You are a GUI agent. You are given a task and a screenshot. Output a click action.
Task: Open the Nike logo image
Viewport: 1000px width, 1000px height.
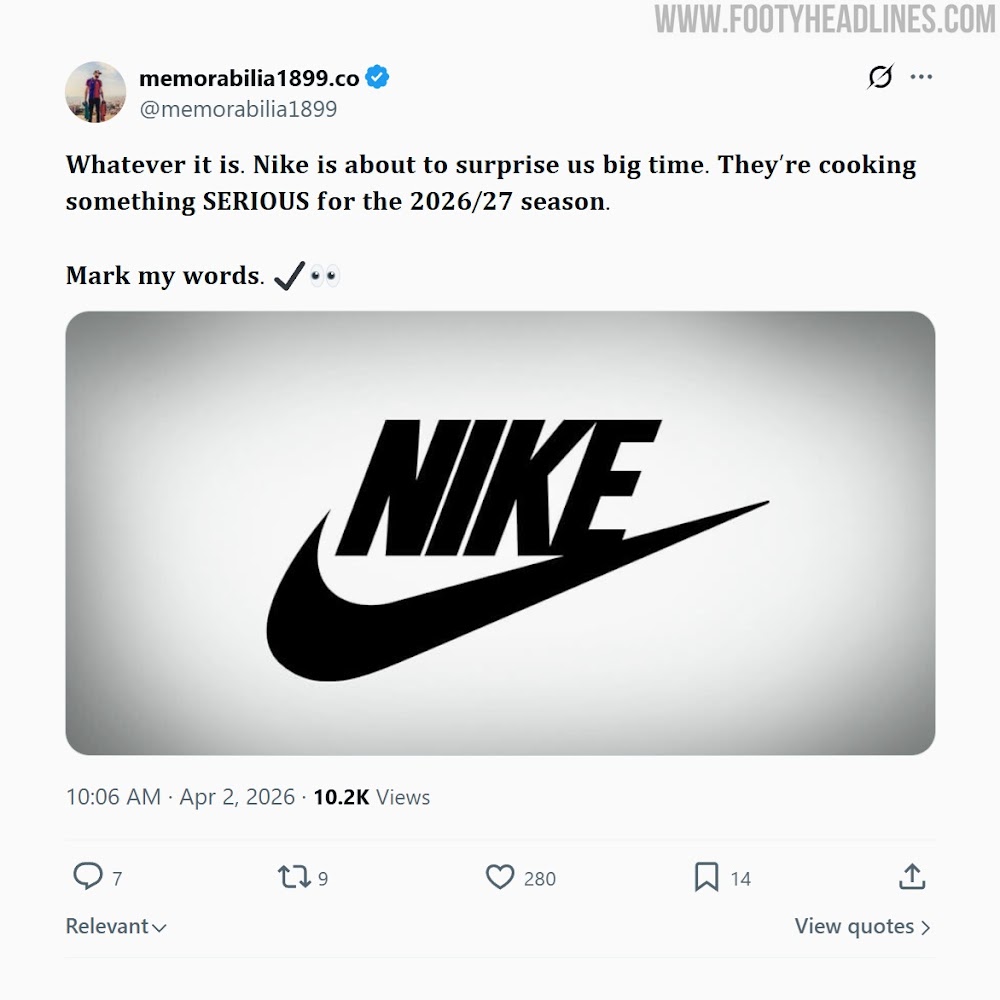pyautogui.click(x=500, y=533)
